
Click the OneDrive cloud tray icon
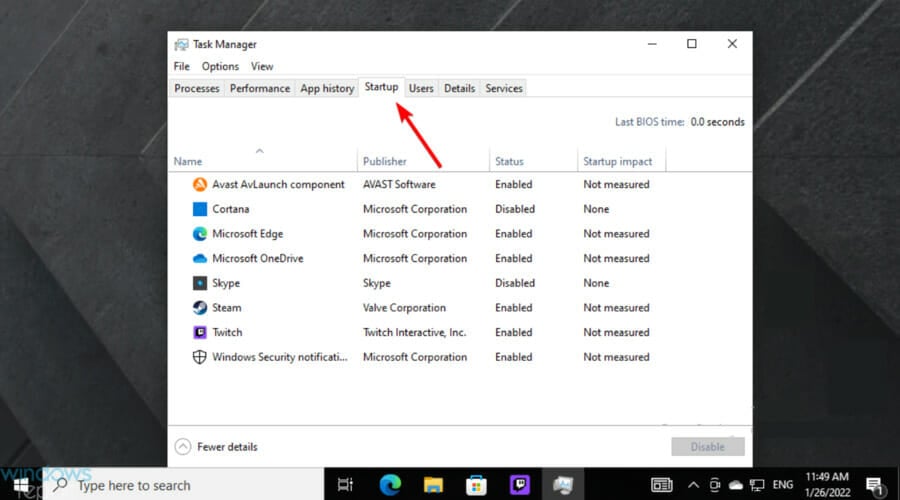pyautogui.click(x=736, y=486)
